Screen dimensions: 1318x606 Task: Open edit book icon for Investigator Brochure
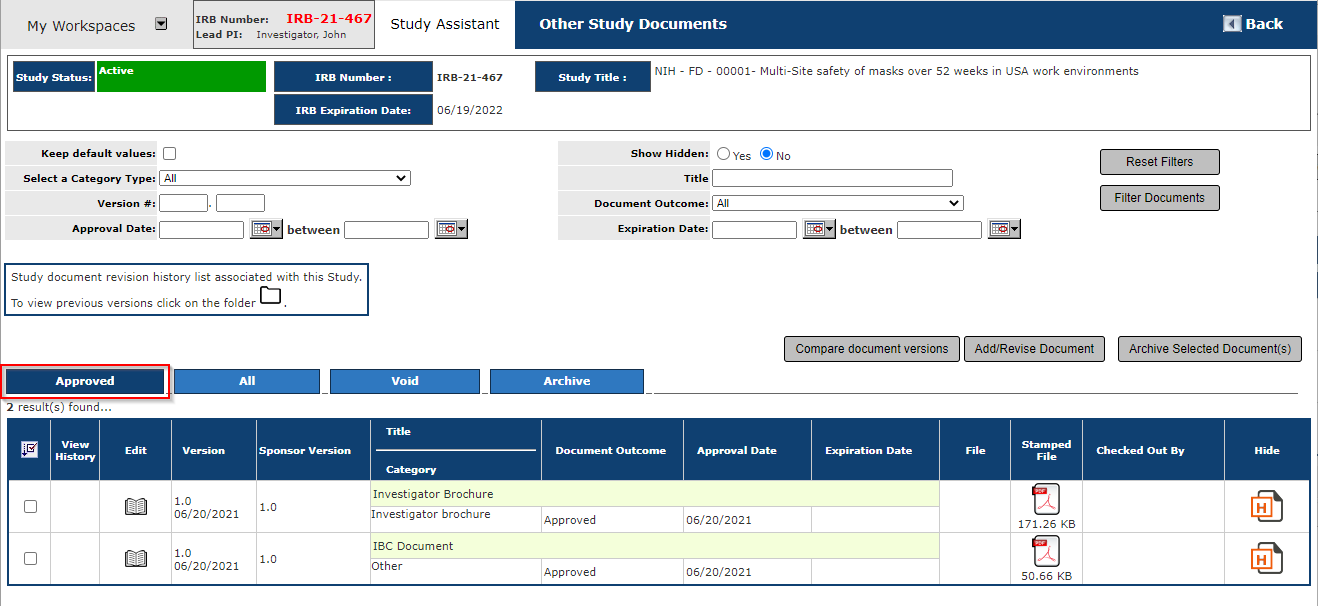click(x=135, y=507)
